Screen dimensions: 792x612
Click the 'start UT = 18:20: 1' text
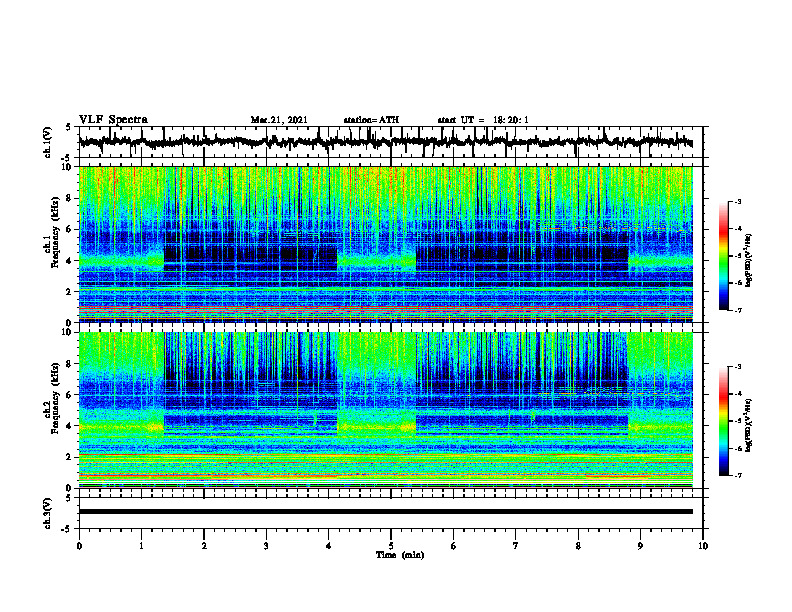(x=483, y=120)
